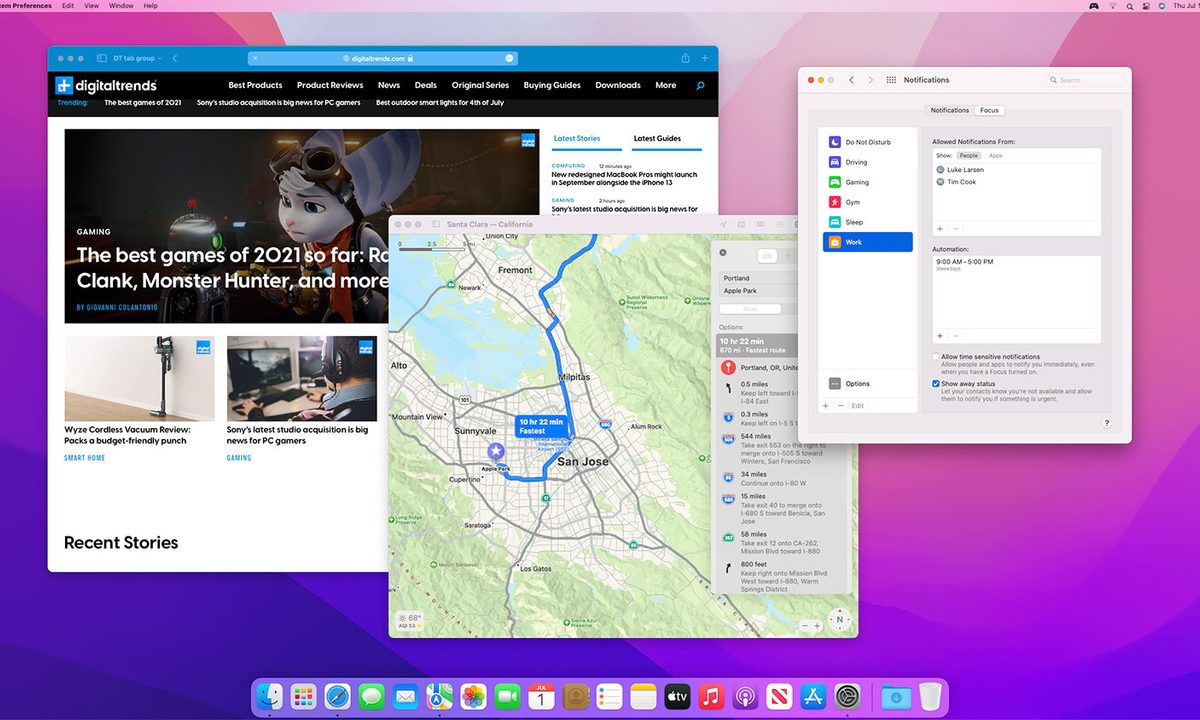Click the Safari back arrow

175,58
